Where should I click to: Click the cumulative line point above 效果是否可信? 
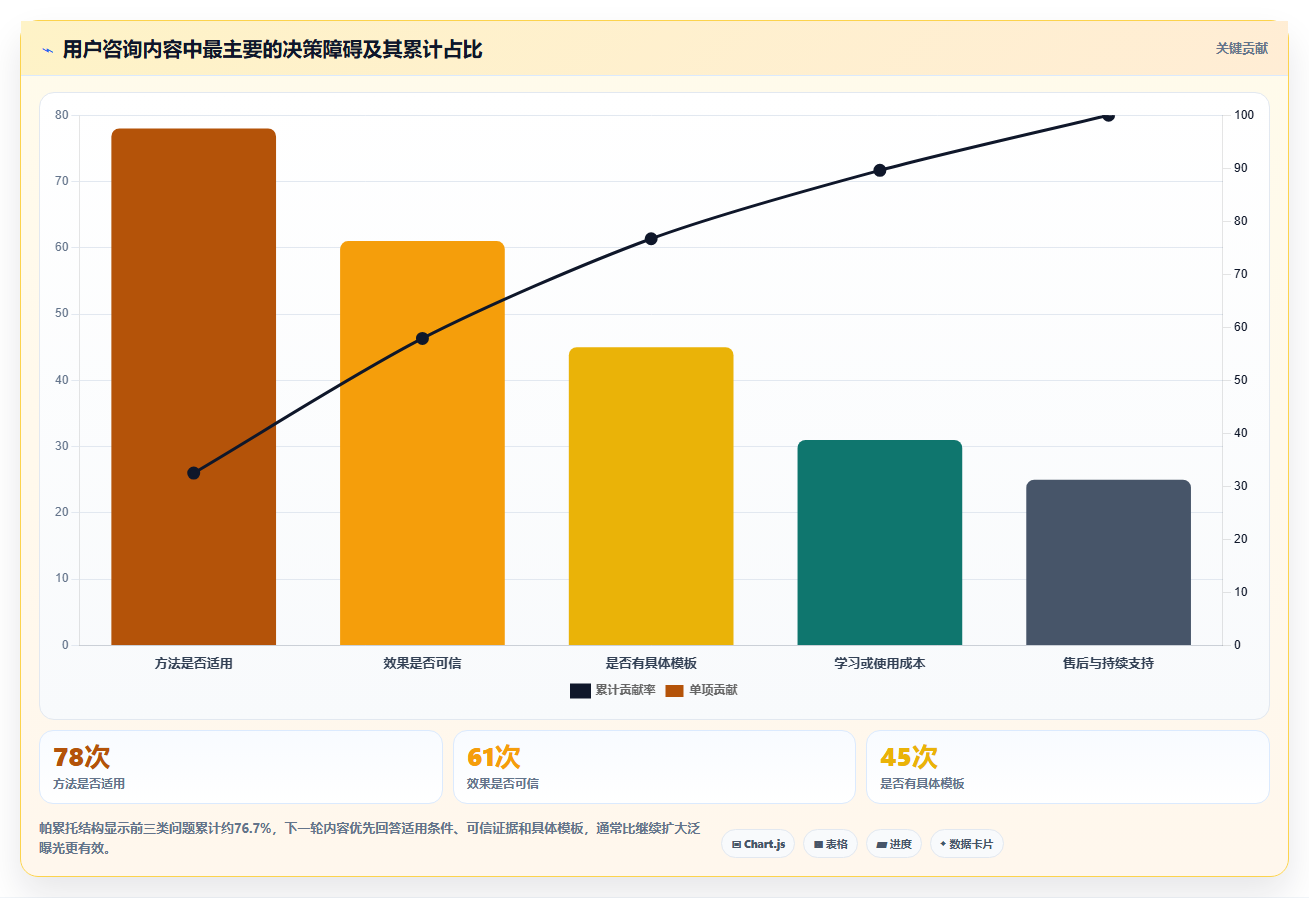[422, 338]
